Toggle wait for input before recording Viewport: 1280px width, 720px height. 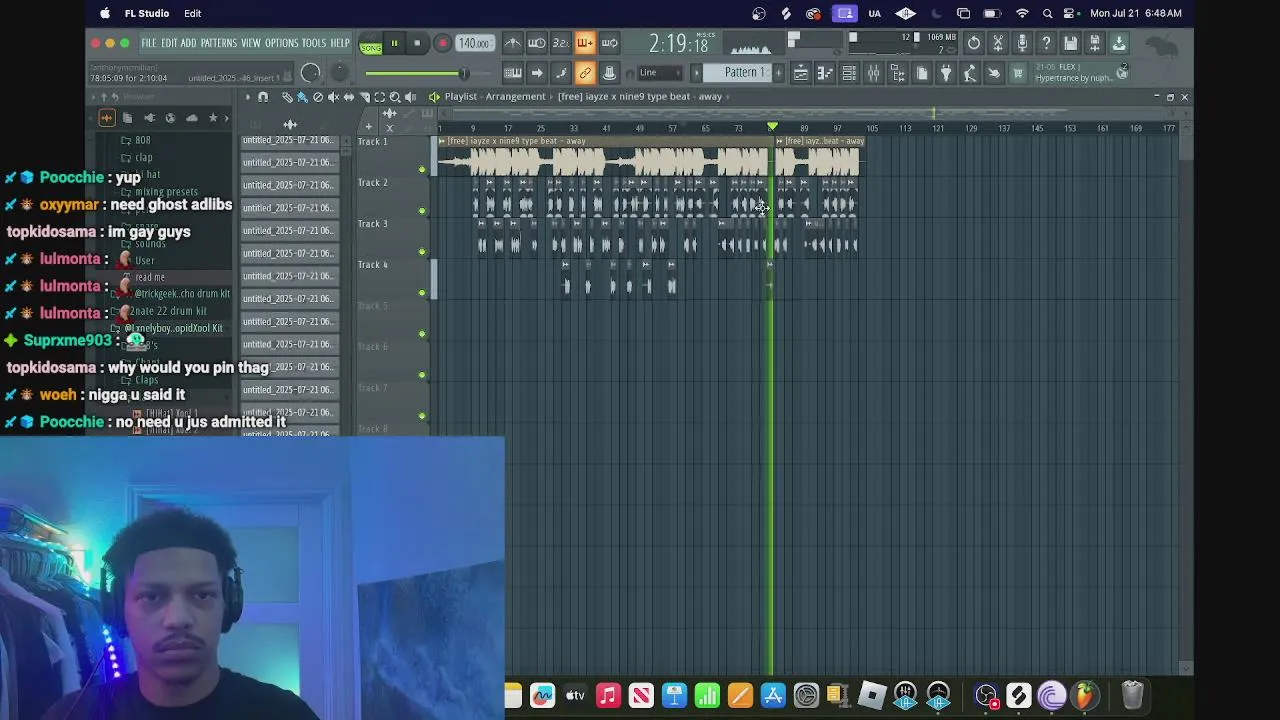pyautogui.click(x=537, y=43)
